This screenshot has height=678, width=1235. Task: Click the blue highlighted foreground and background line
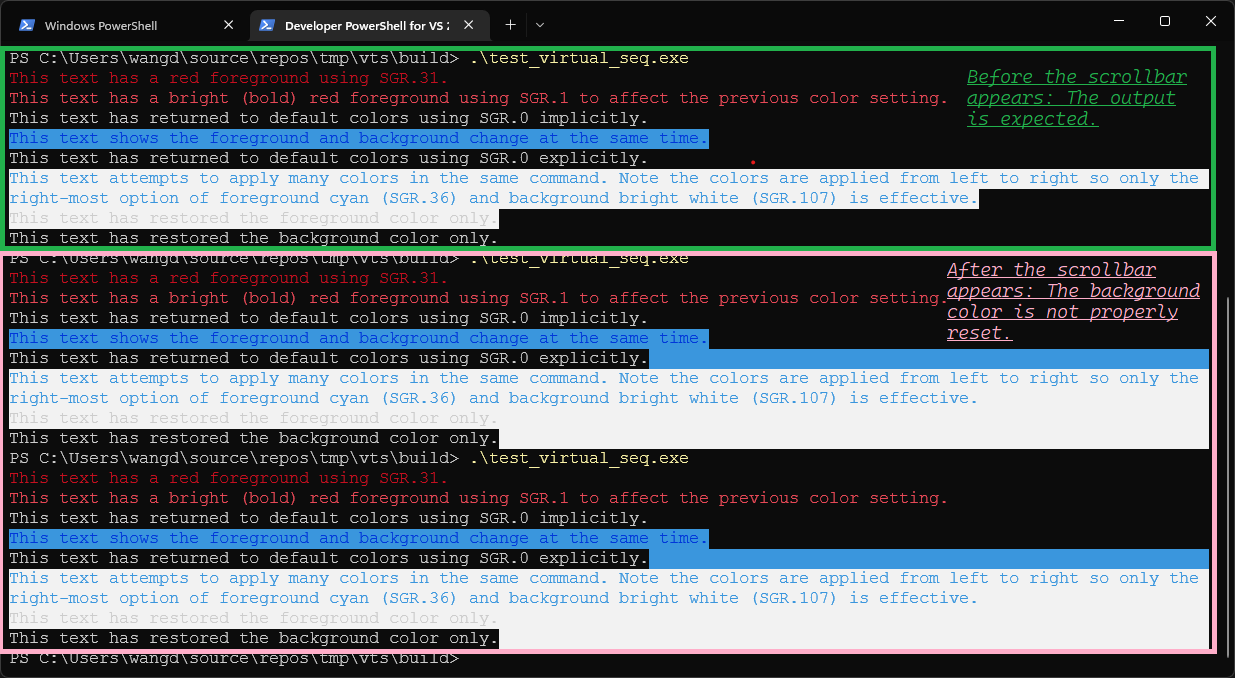pyautogui.click(x=355, y=137)
